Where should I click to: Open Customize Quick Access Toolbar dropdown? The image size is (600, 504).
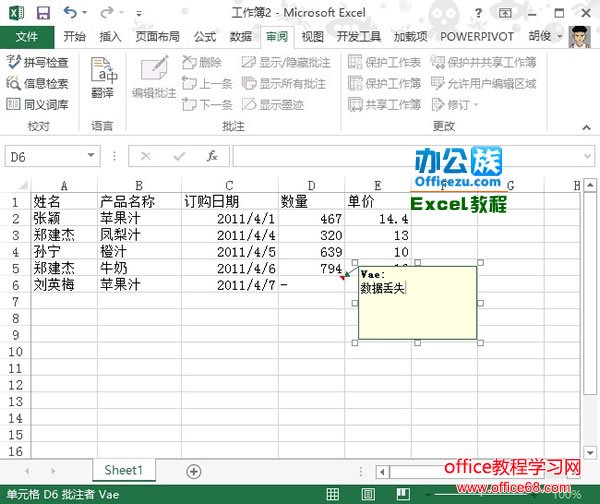click(x=139, y=14)
